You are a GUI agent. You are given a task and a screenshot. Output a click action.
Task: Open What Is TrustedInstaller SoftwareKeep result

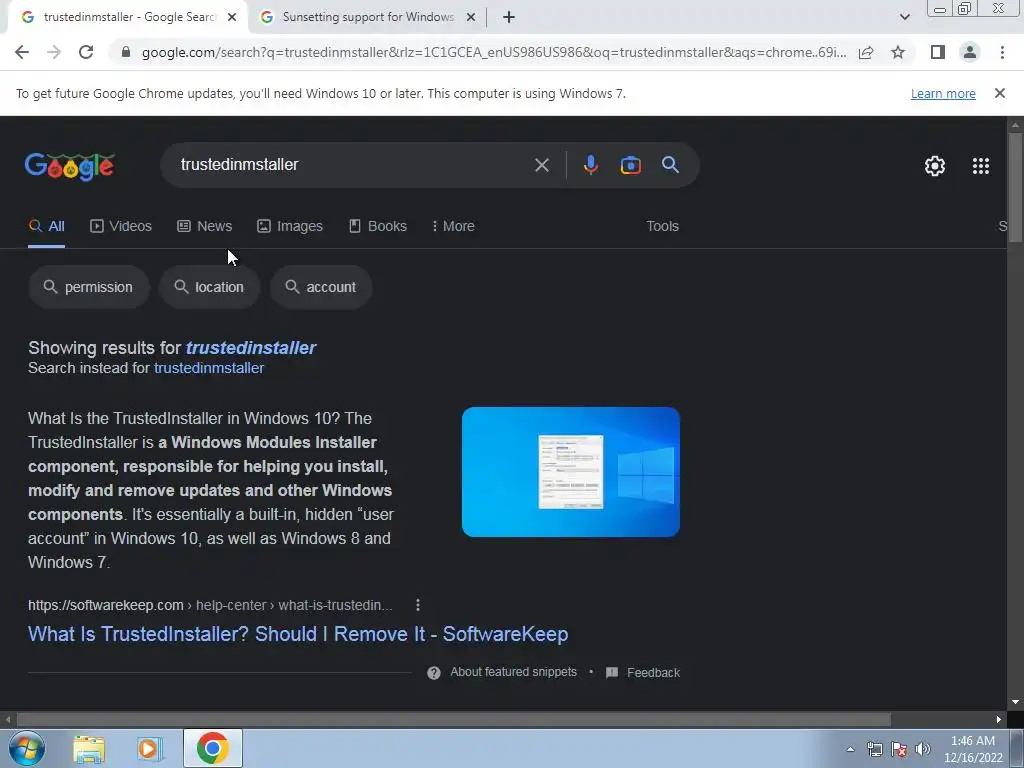tap(298, 633)
